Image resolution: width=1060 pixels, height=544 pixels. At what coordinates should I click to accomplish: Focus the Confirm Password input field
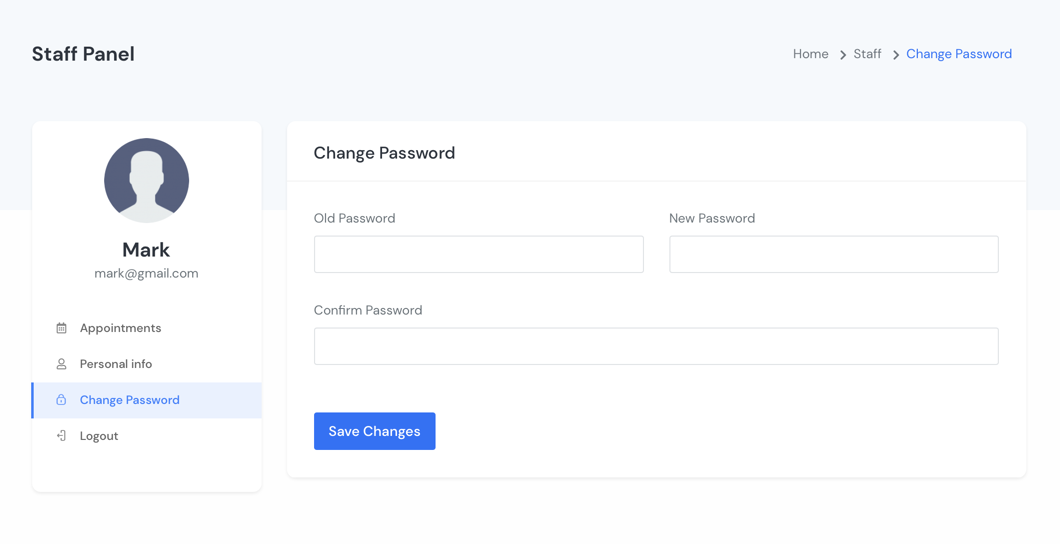(656, 346)
